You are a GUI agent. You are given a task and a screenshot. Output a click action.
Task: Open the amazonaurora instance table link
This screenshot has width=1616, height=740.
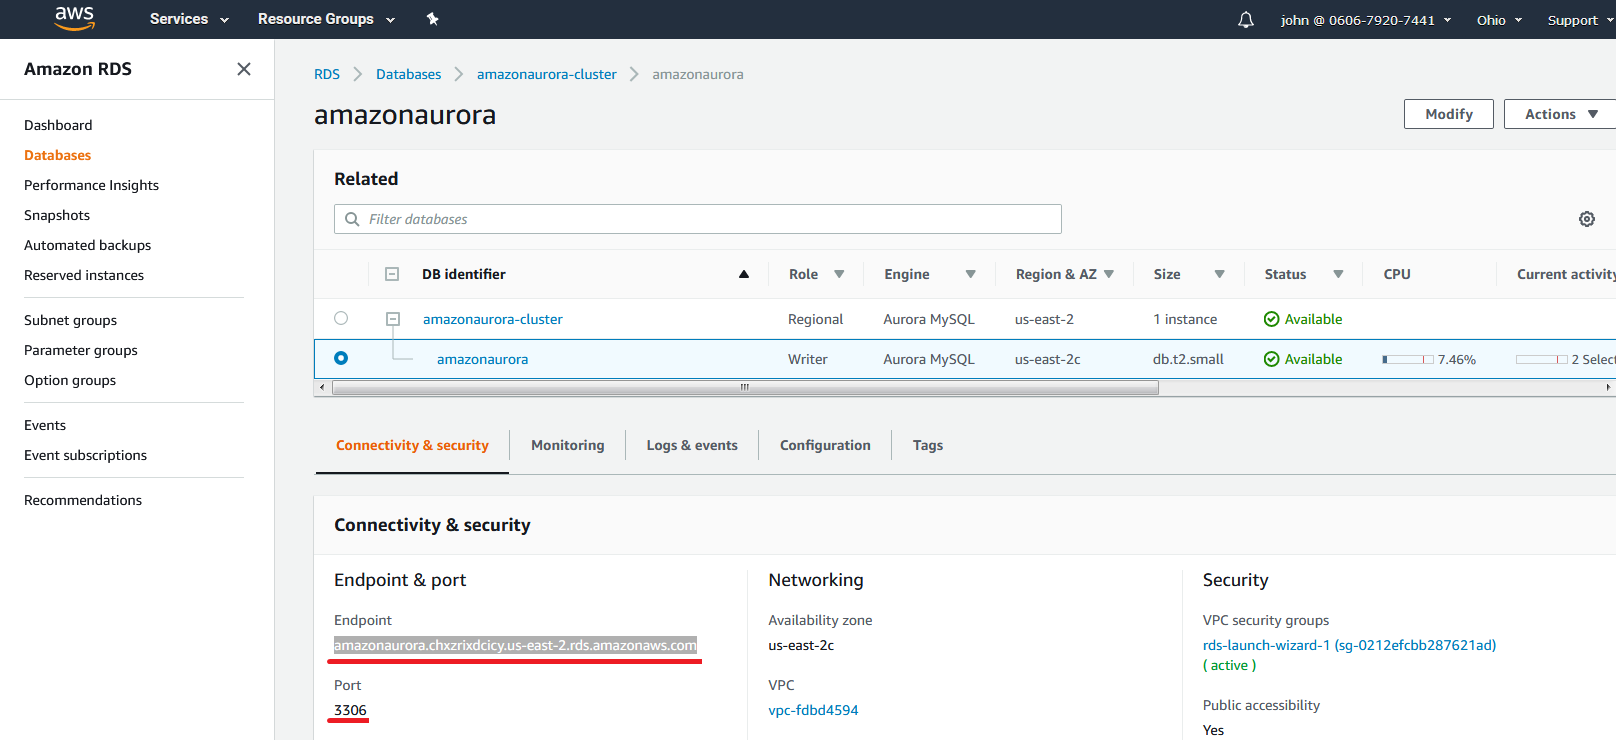pyautogui.click(x=483, y=359)
